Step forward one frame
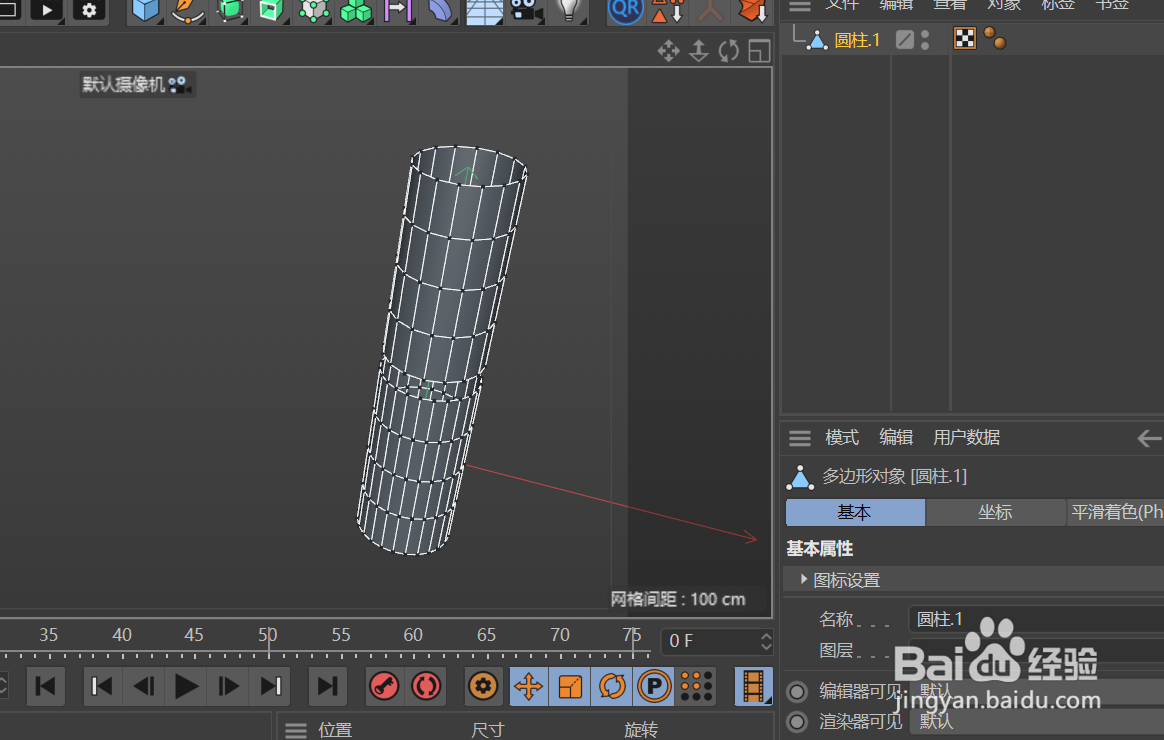This screenshot has width=1164, height=740. tap(229, 687)
